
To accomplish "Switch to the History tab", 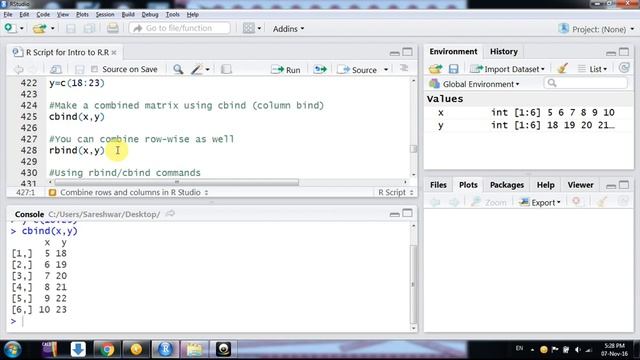I will point(503,51).
